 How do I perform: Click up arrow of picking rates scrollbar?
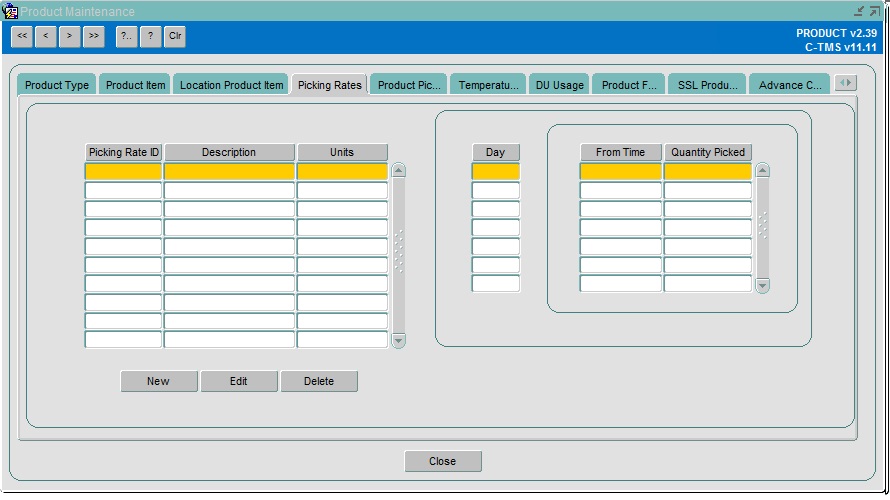coord(398,170)
